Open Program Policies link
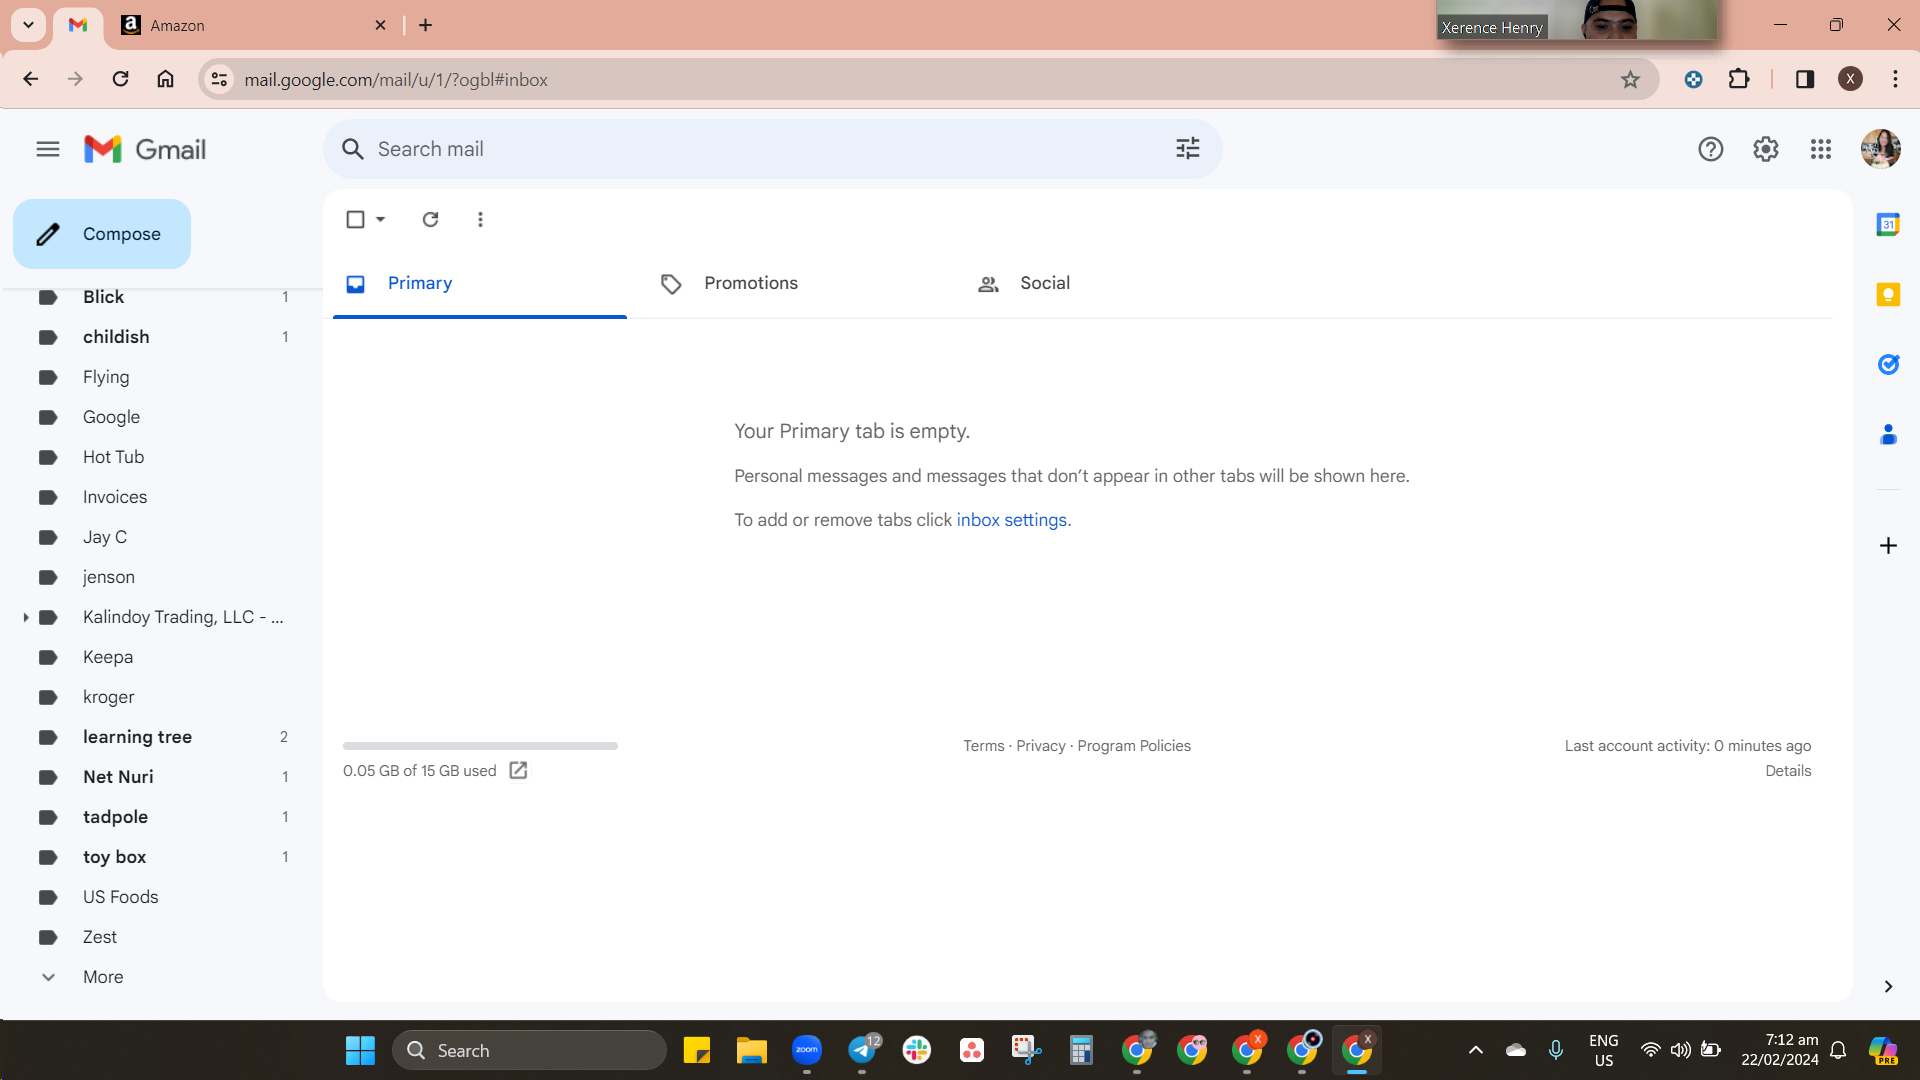 pyautogui.click(x=1134, y=746)
